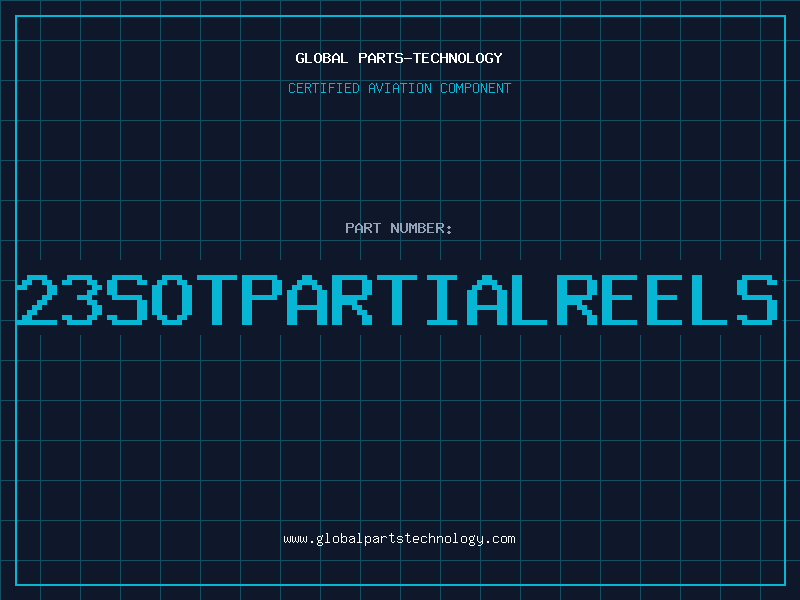800x600 pixels.
Task: Select the word CERTIFIED in the subtitle
Action: (324, 88)
